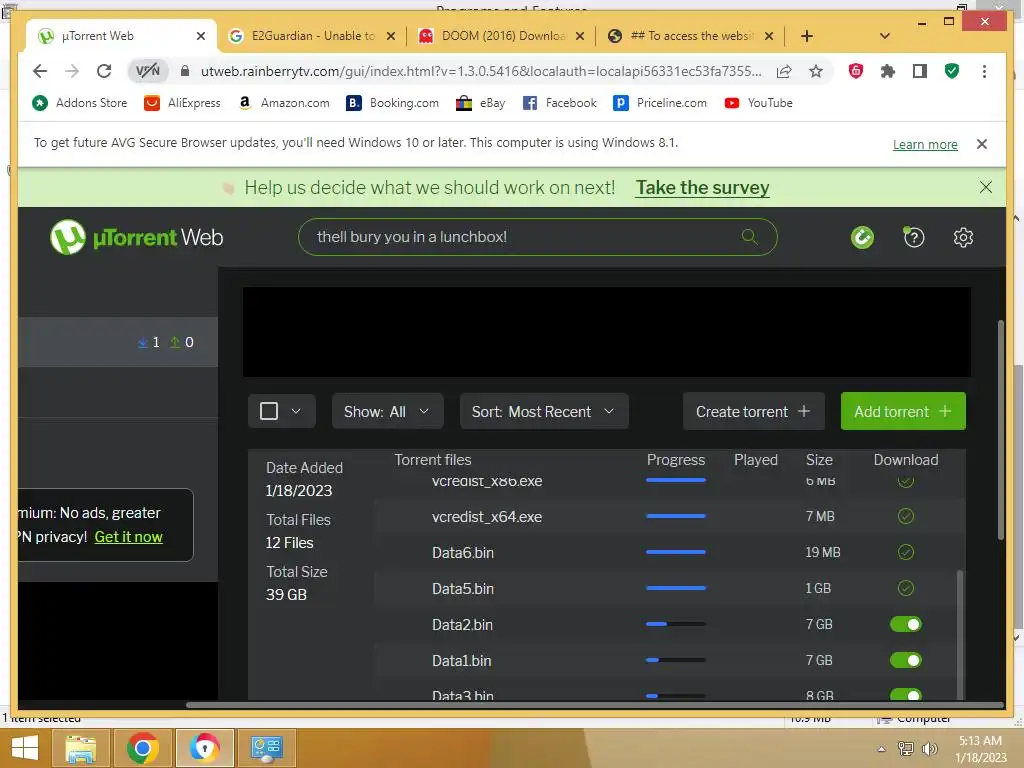This screenshot has width=1024, height=768.
Task: Open Addons Store bookmark
Action: click(80, 103)
